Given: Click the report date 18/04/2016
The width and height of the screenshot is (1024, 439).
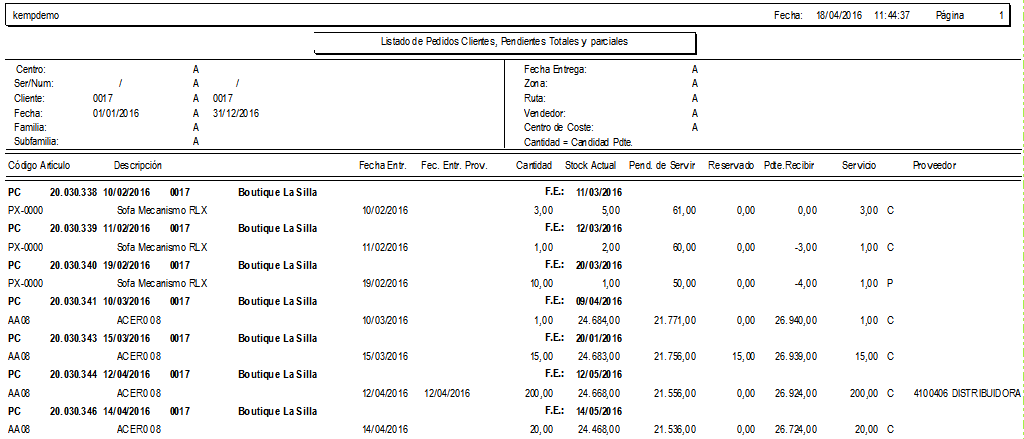Looking at the screenshot, I should 839,16.
